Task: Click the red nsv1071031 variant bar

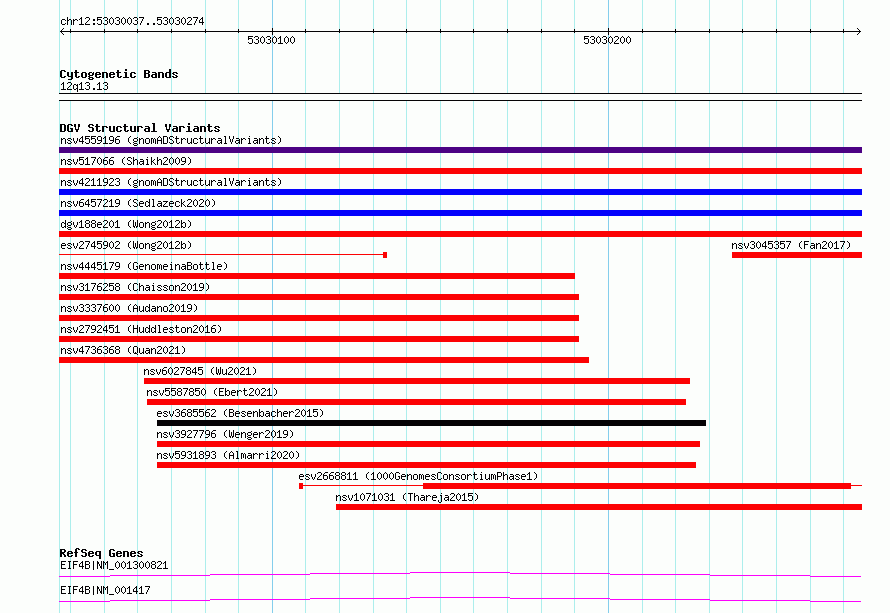Action: (x=599, y=507)
